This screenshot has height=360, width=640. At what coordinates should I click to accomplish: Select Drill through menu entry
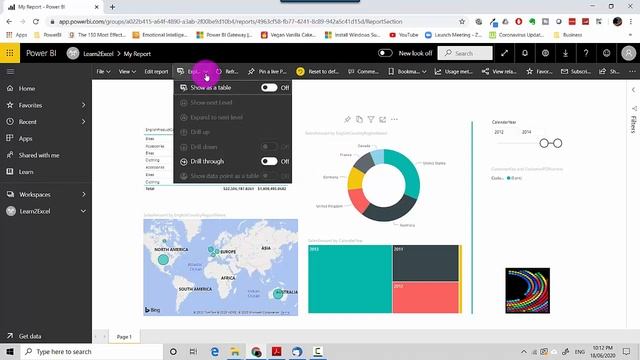207,161
